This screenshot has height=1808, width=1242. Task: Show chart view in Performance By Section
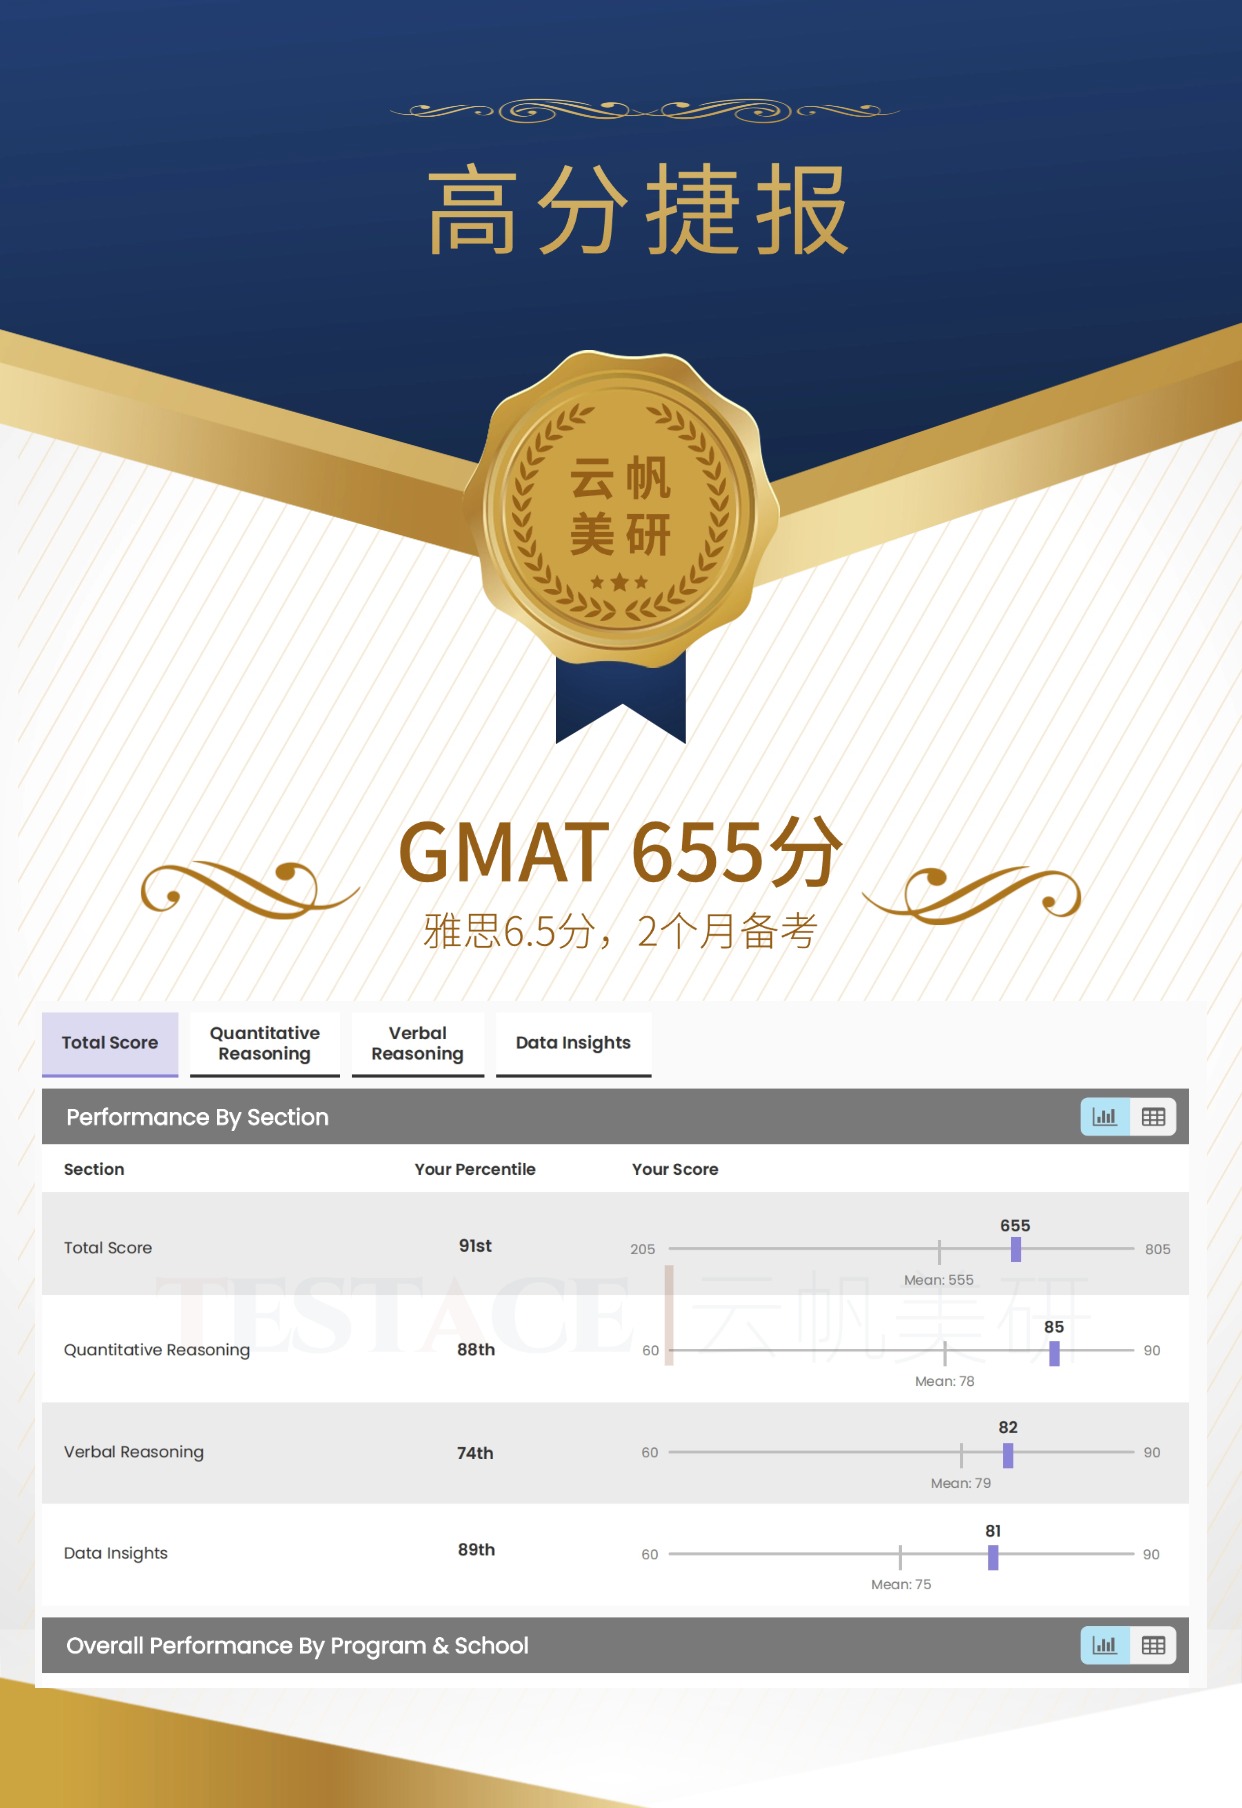click(x=1105, y=1117)
